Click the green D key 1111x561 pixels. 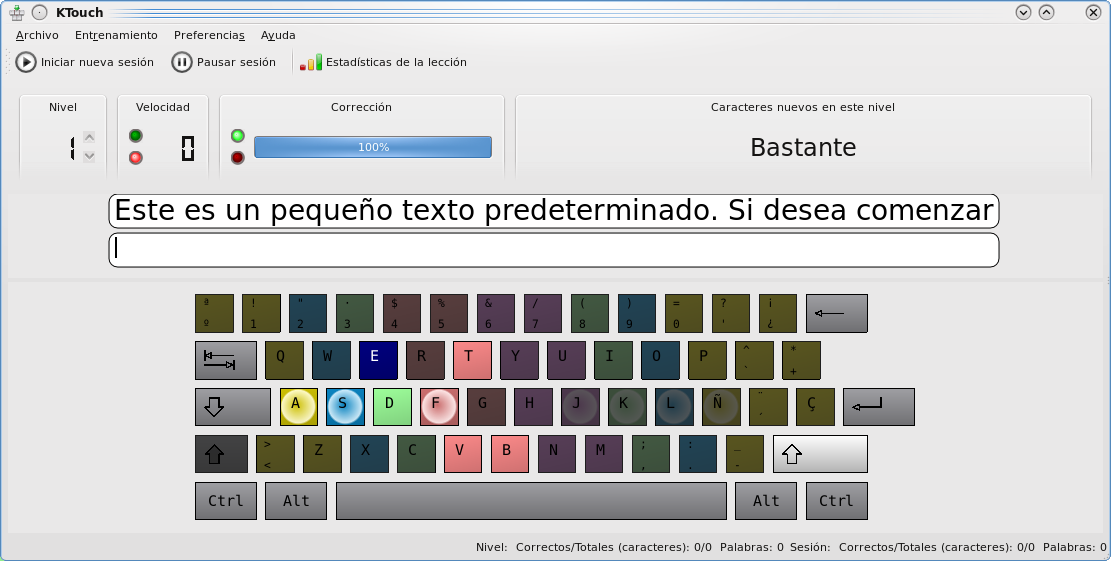(393, 407)
